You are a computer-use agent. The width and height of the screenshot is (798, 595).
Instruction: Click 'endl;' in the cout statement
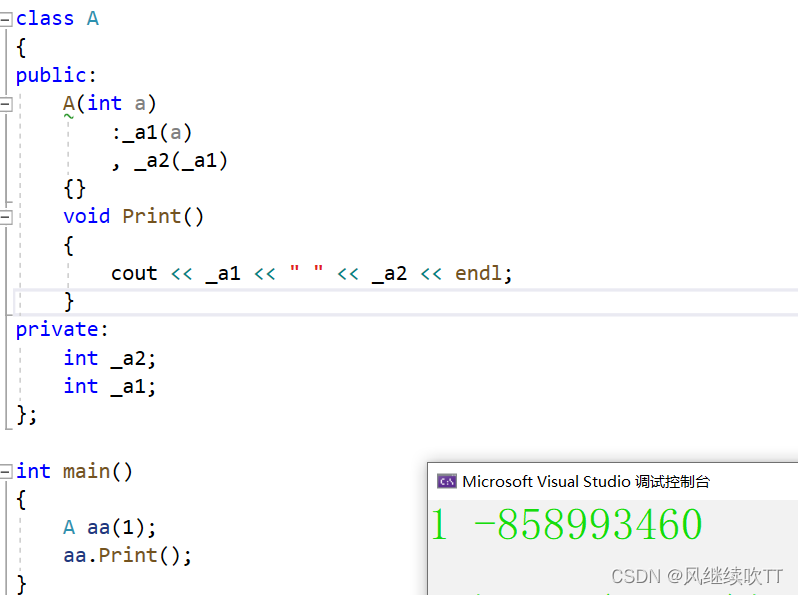pos(483,273)
